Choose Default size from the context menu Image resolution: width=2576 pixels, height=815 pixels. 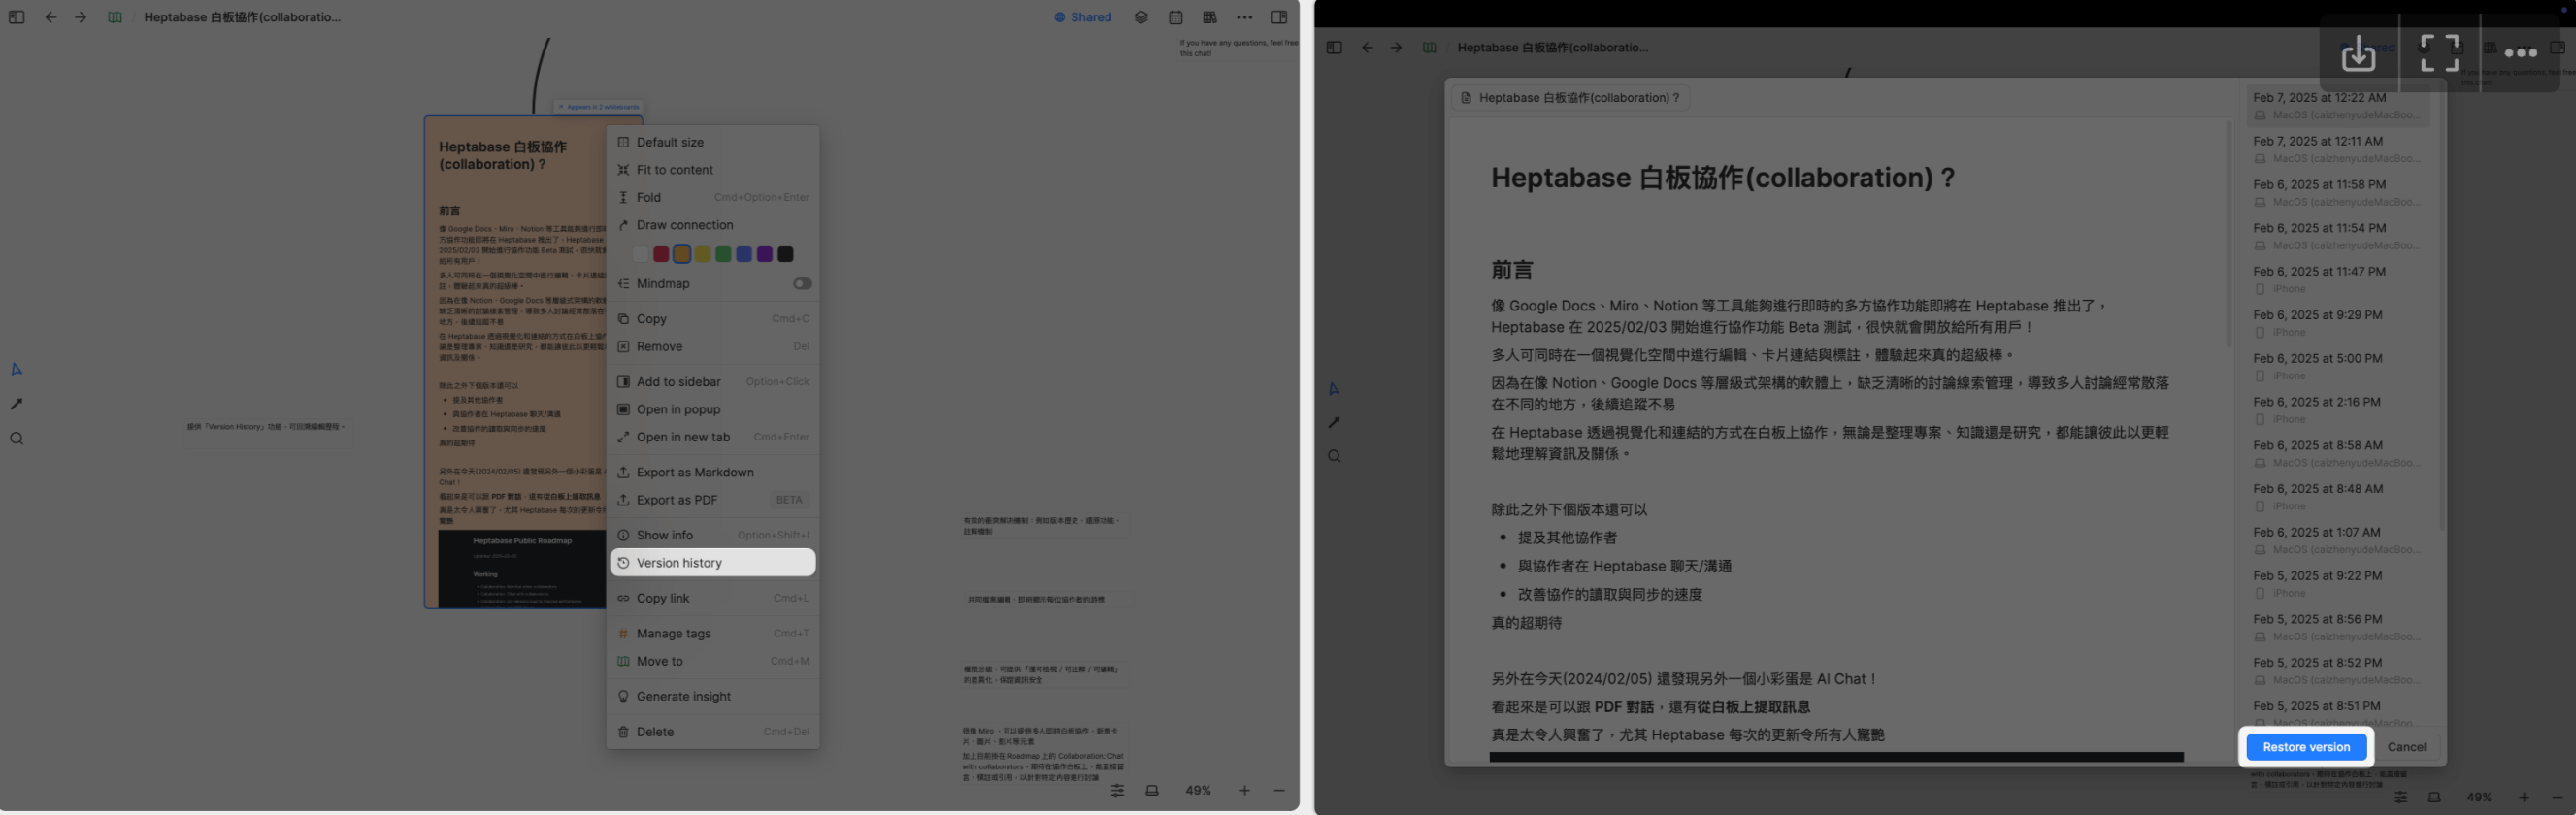click(x=712, y=142)
